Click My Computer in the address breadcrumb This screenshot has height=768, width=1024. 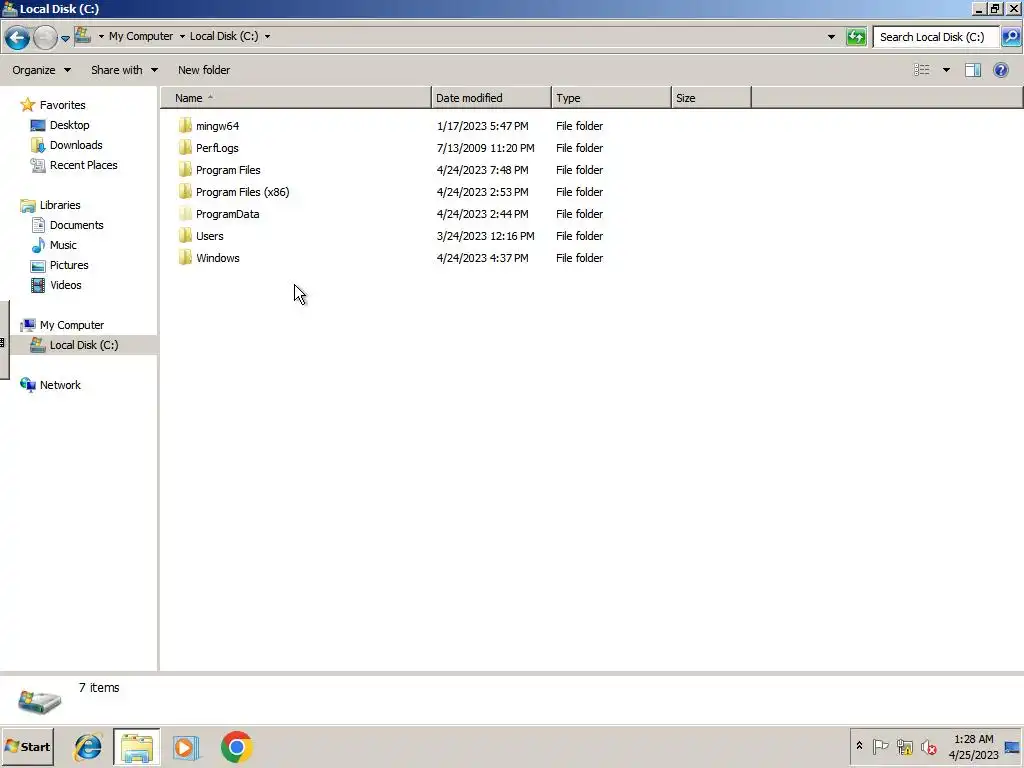(141, 37)
